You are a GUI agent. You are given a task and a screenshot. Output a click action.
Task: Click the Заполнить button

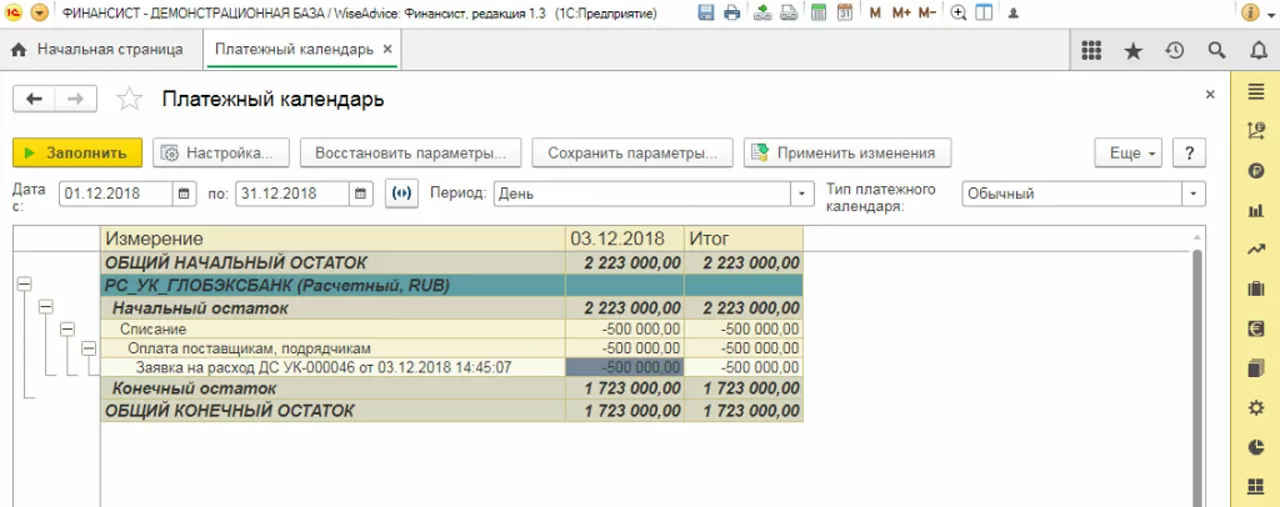click(x=77, y=153)
